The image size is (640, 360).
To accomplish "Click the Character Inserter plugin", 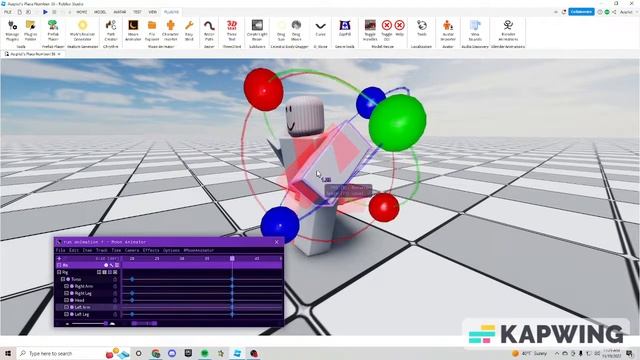I will point(170,31).
